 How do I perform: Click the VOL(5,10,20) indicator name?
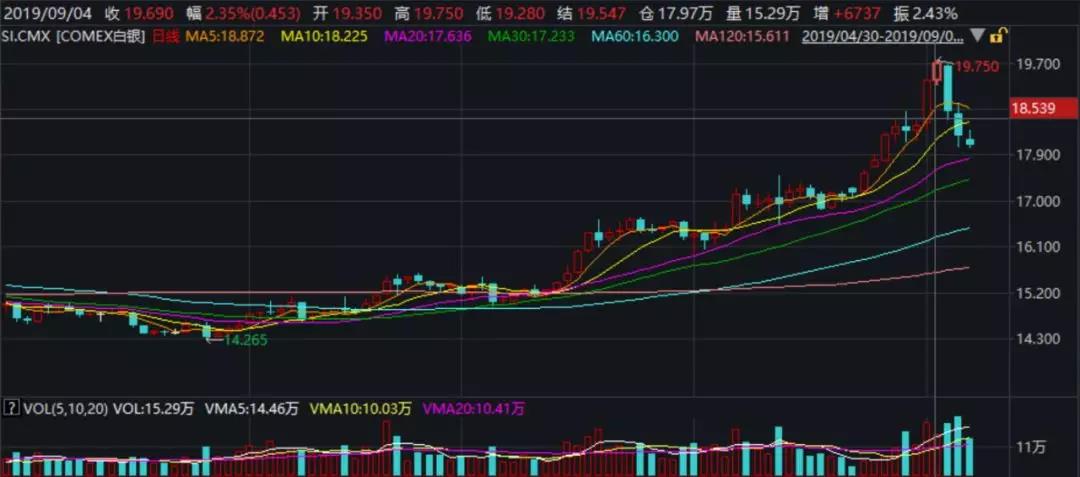pyautogui.click(x=65, y=409)
